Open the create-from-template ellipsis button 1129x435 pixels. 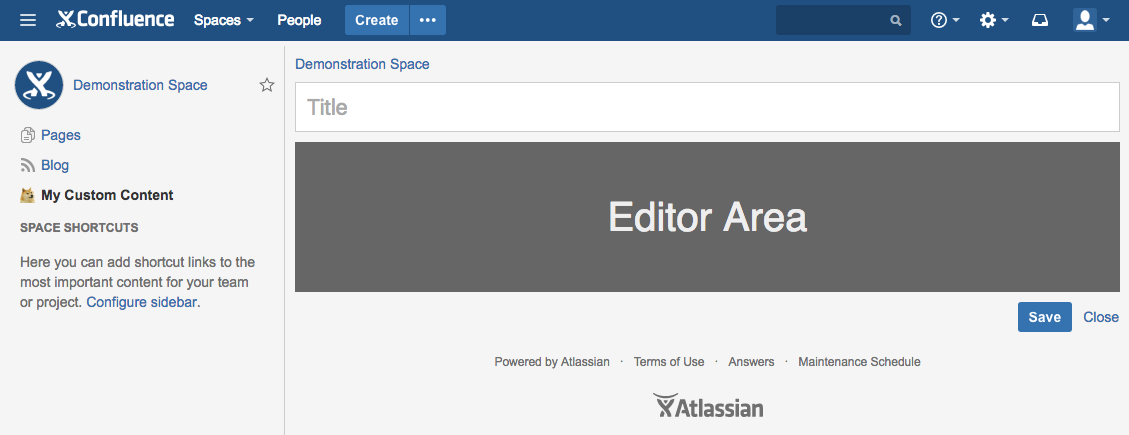pos(428,20)
